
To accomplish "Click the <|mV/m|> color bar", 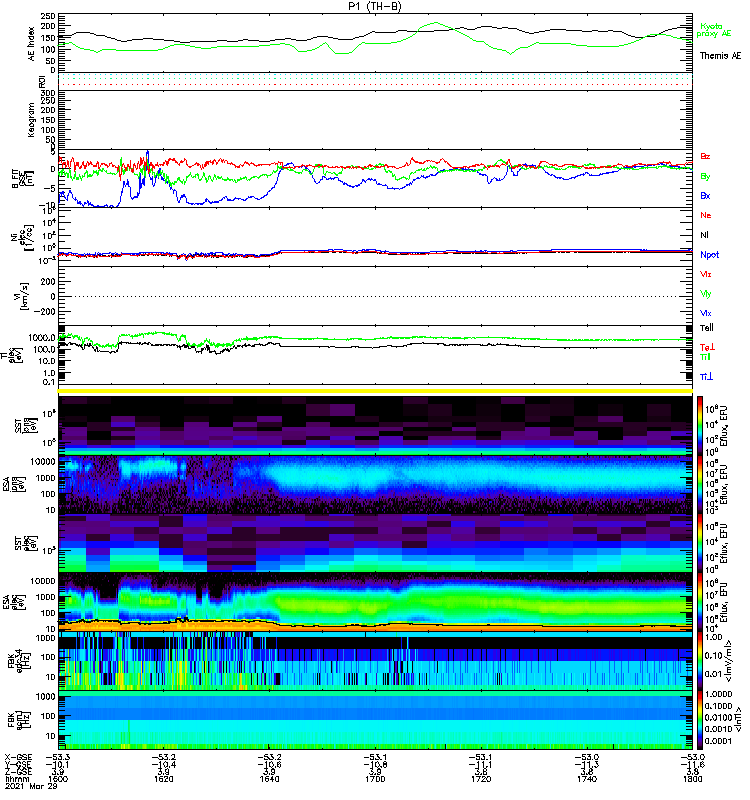I will click(700, 661).
